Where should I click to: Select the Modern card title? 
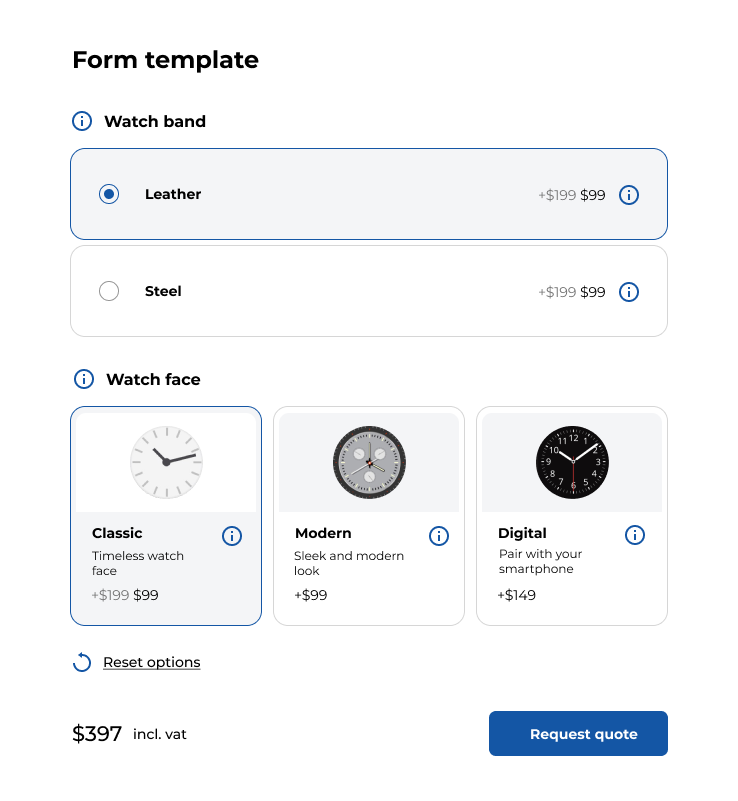tap(323, 533)
